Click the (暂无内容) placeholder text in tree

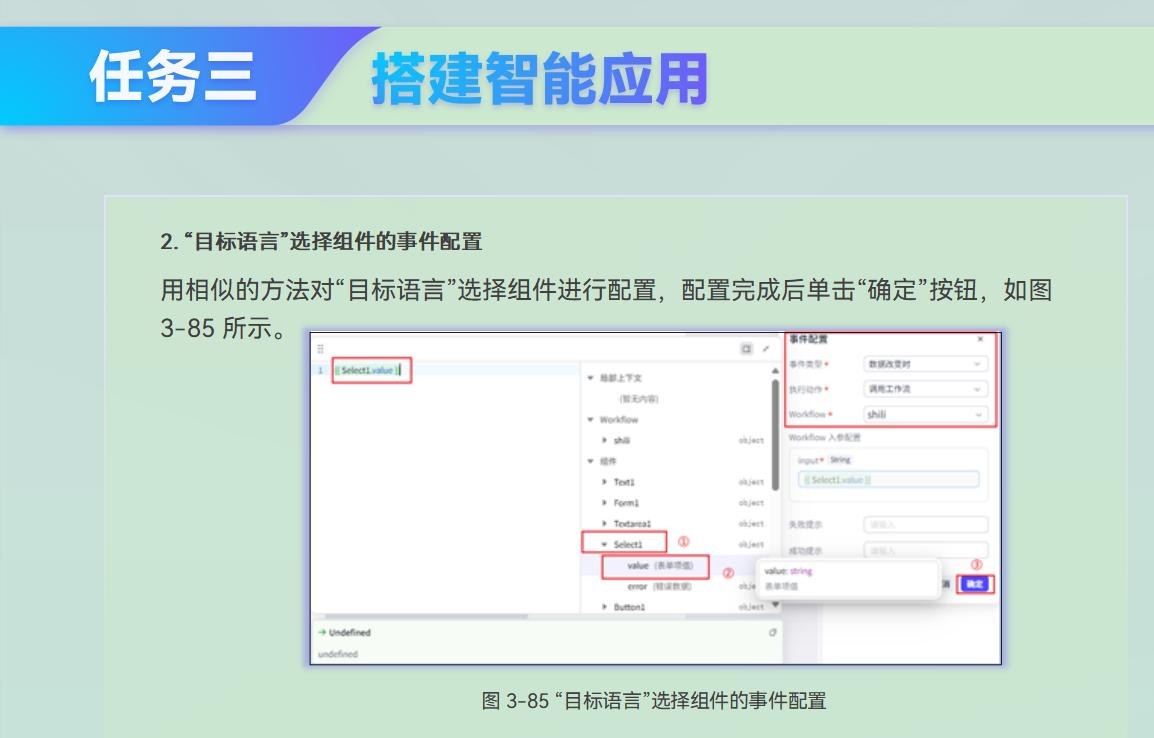638,399
